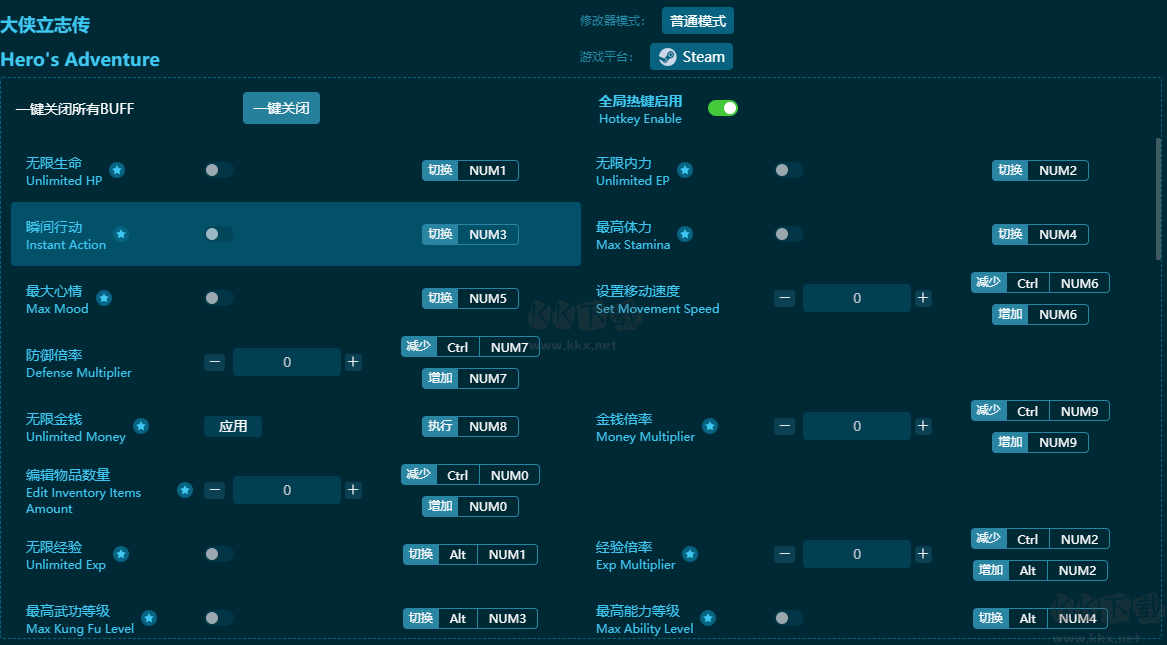
Task: Enable the Unlimited Exp toggle
Action: click(x=219, y=554)
